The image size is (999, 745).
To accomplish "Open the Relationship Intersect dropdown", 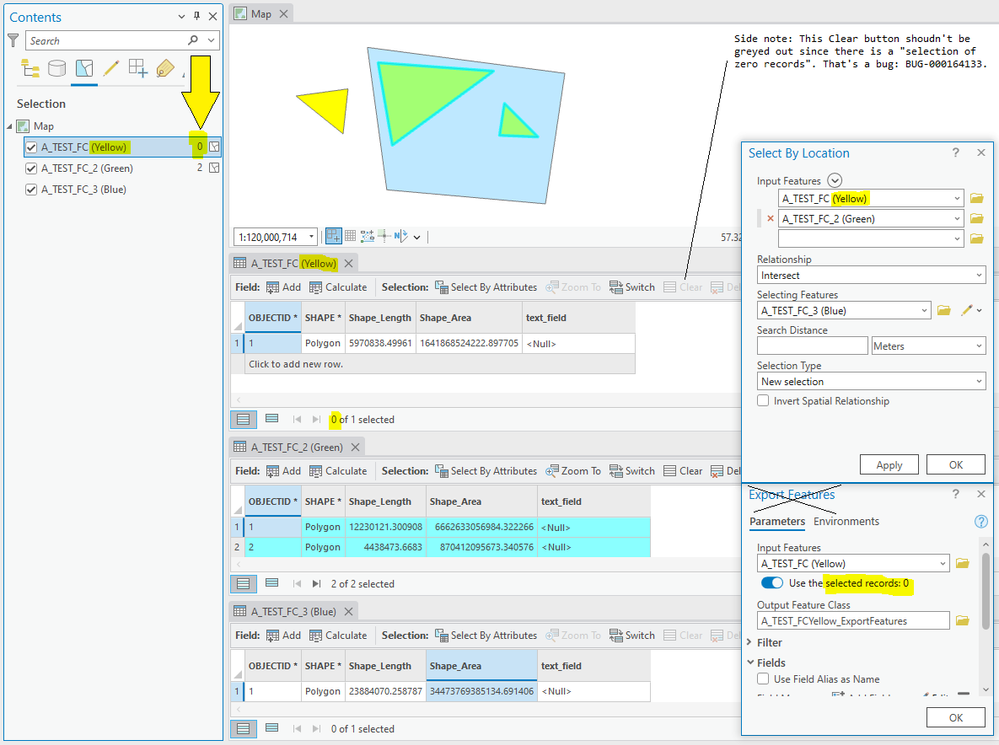I will [872, 275].
